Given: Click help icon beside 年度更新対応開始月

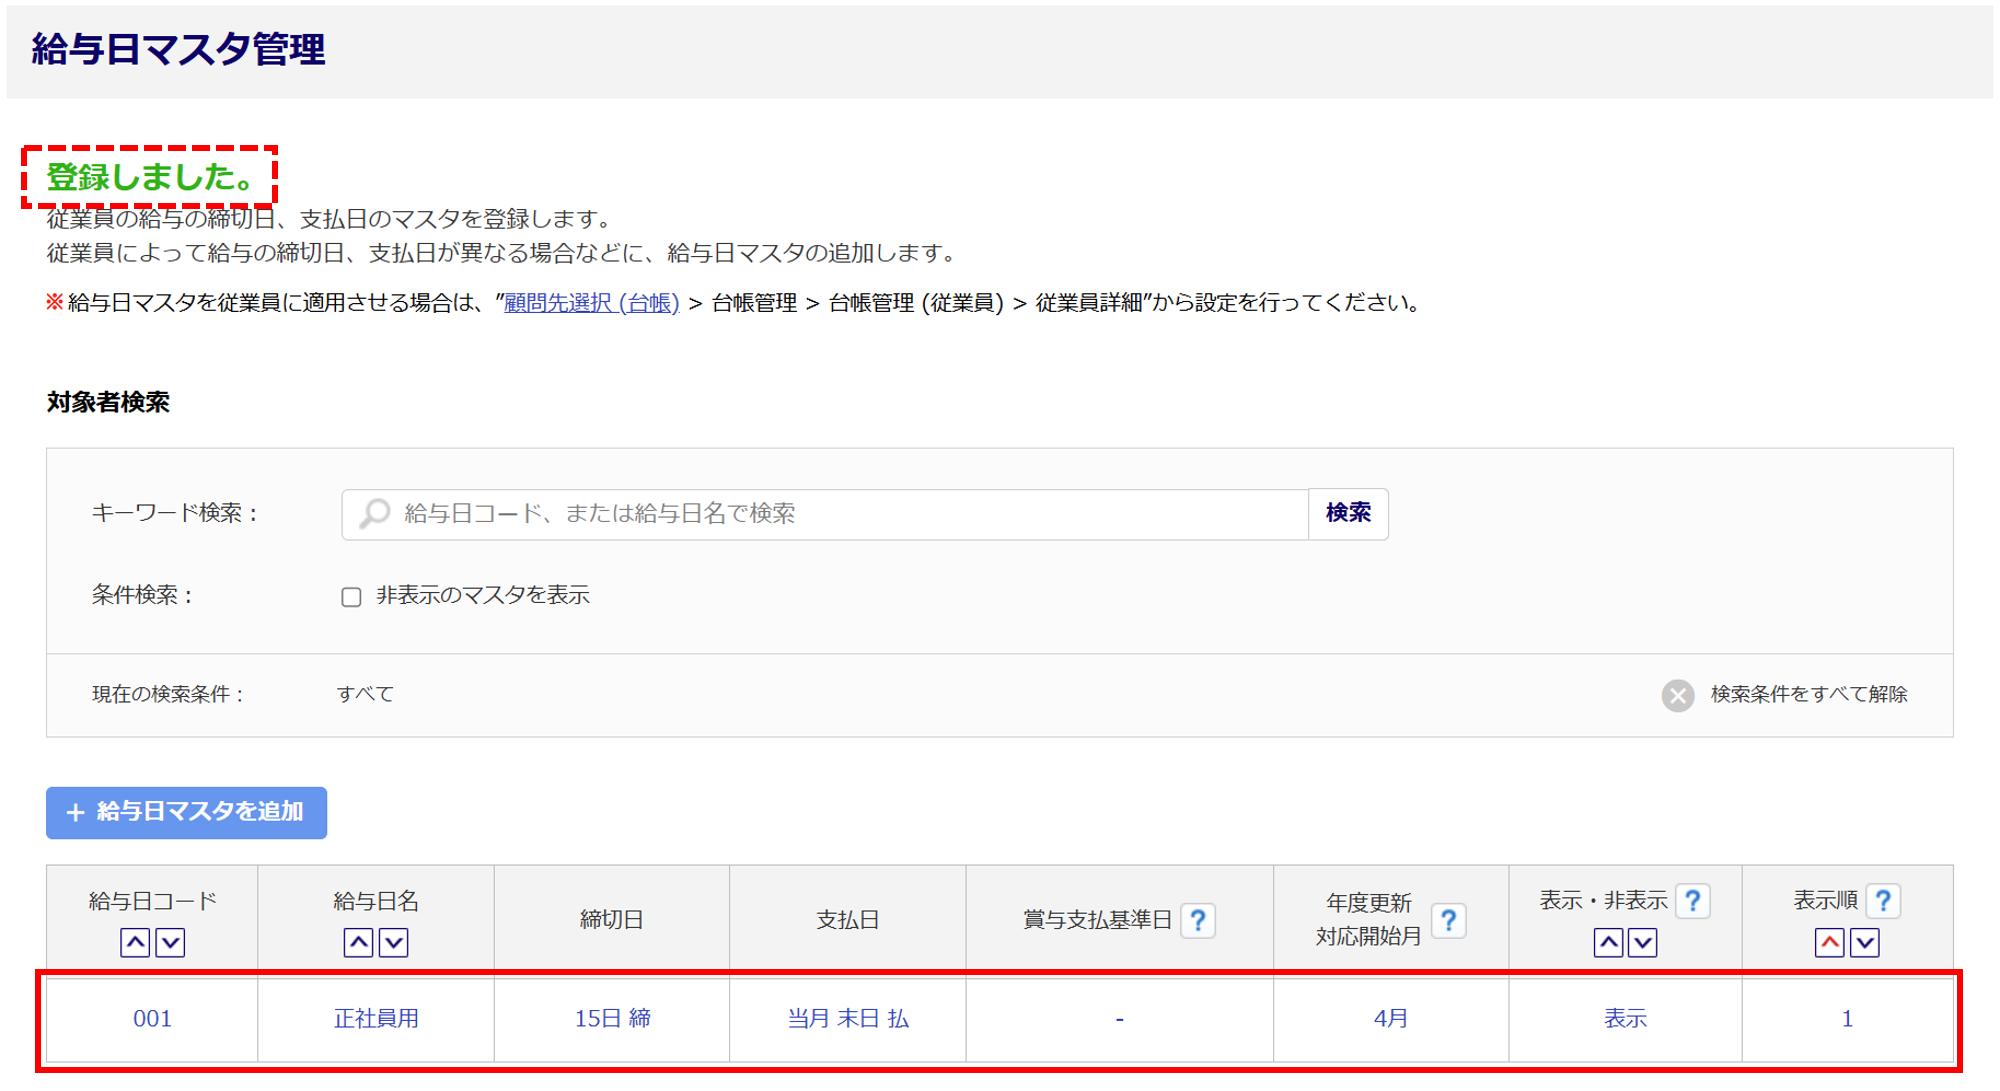Looking at the screenshot, I should point(1447,920).
